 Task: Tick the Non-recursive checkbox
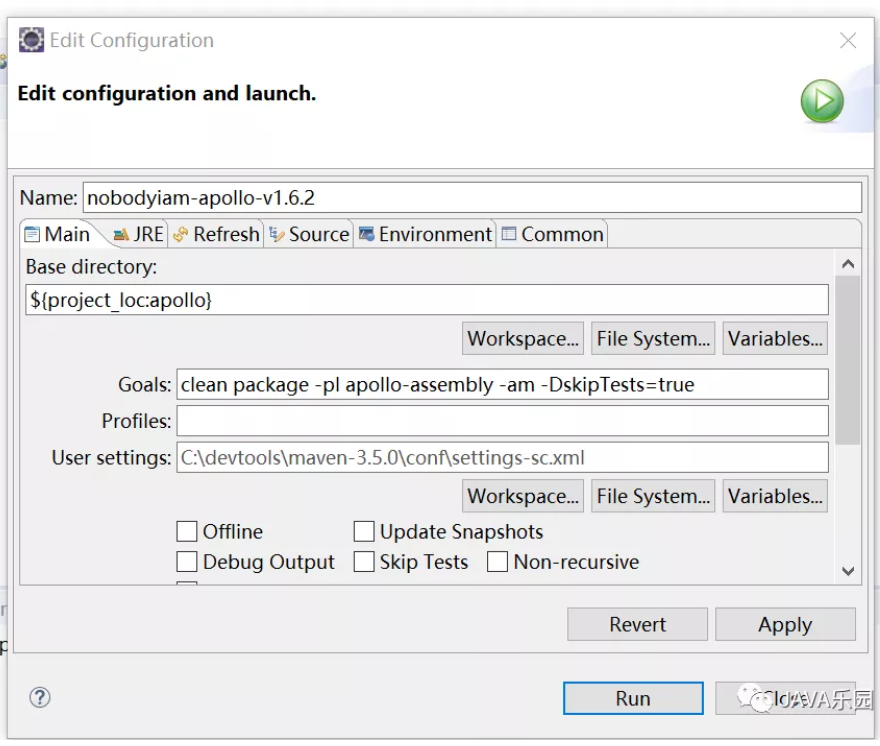click(498, 562)
